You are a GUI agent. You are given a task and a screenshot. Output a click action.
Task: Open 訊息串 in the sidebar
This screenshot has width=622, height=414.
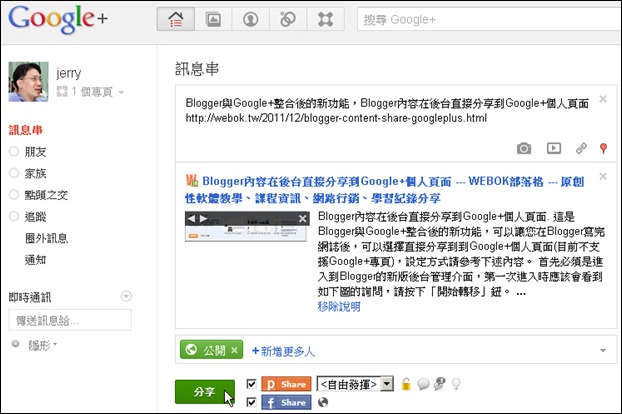[25, 130]
